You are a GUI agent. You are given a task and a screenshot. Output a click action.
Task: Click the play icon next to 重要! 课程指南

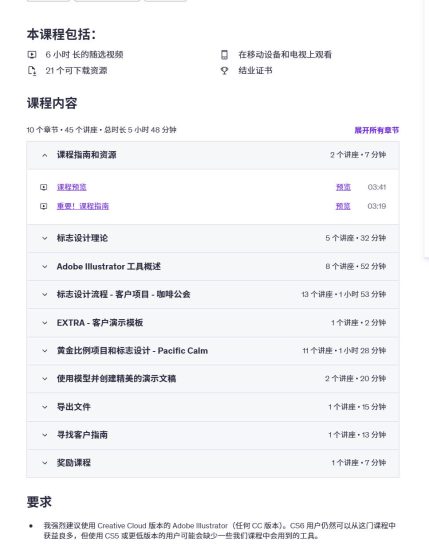tap(43, 206)
